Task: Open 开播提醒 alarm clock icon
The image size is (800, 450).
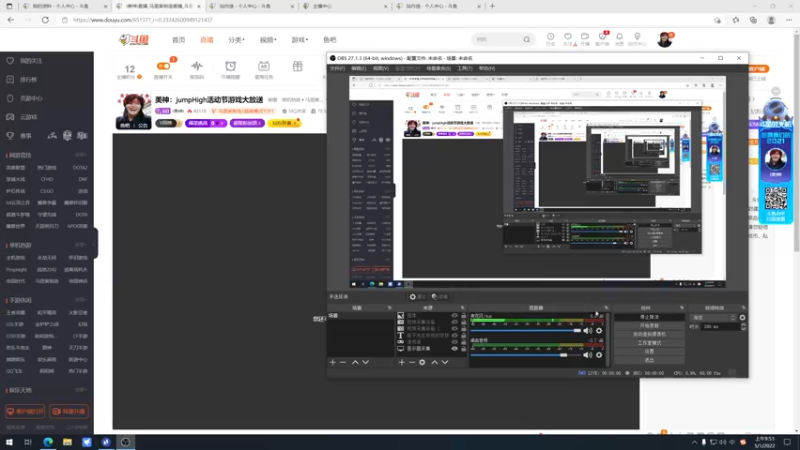Action: [231, 66]
